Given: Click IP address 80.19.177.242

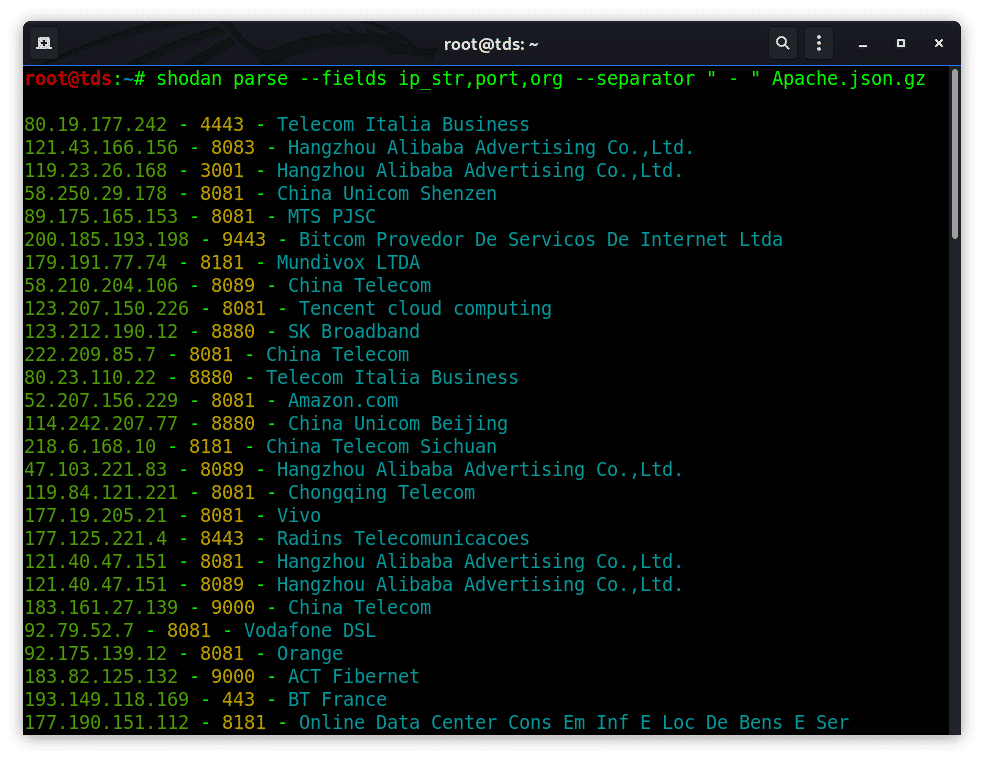Looking at the screenshot, I should [x=95, y=125].
